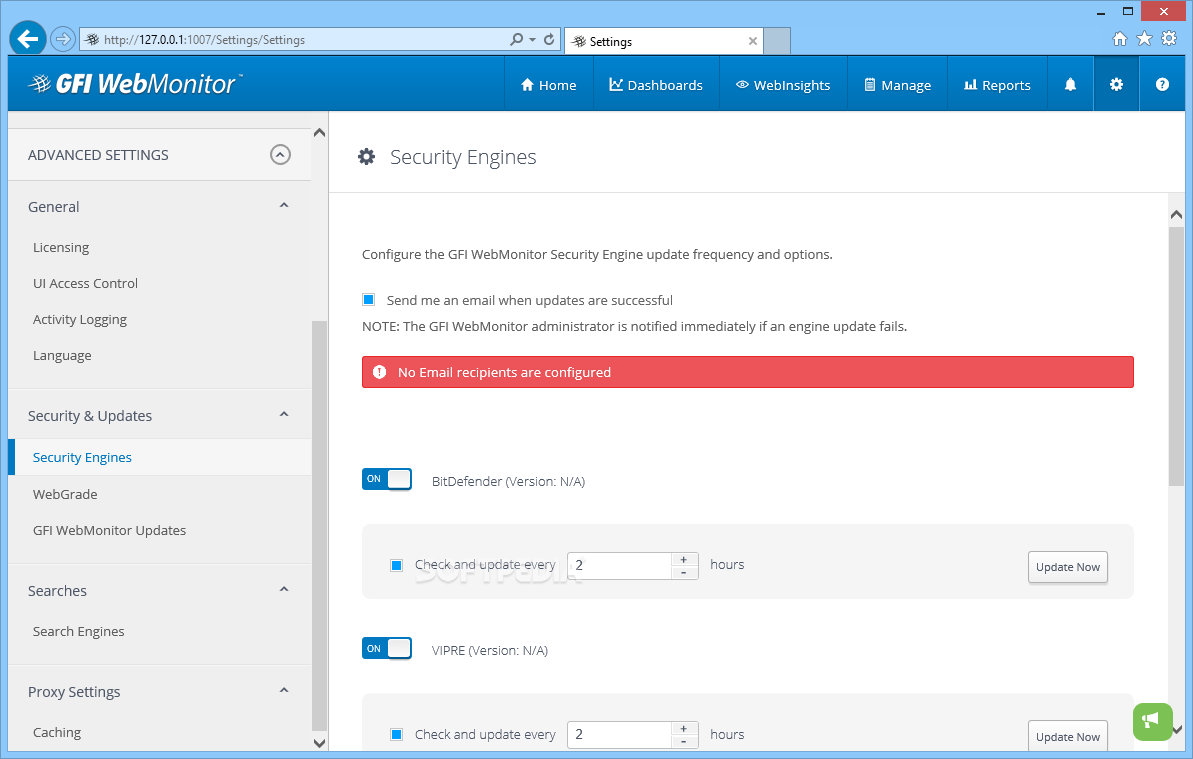Go to the Home menu
This screenshot has height=759, width=1193.
tap(548, 84)
